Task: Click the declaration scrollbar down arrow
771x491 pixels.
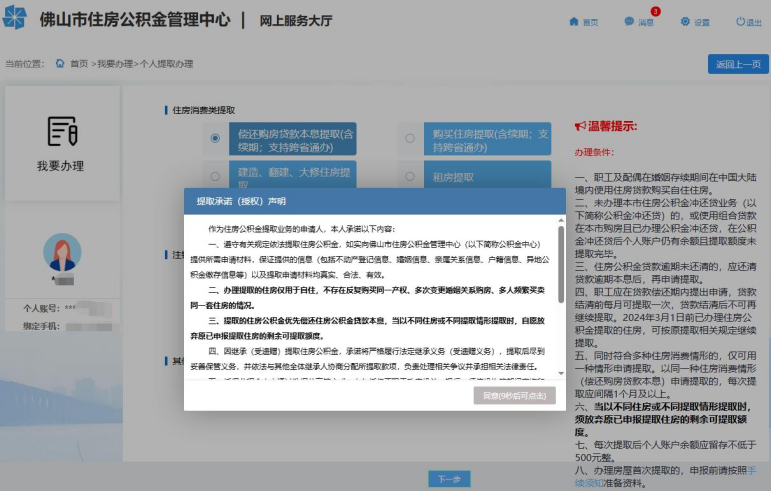Action: click(561, 374)
